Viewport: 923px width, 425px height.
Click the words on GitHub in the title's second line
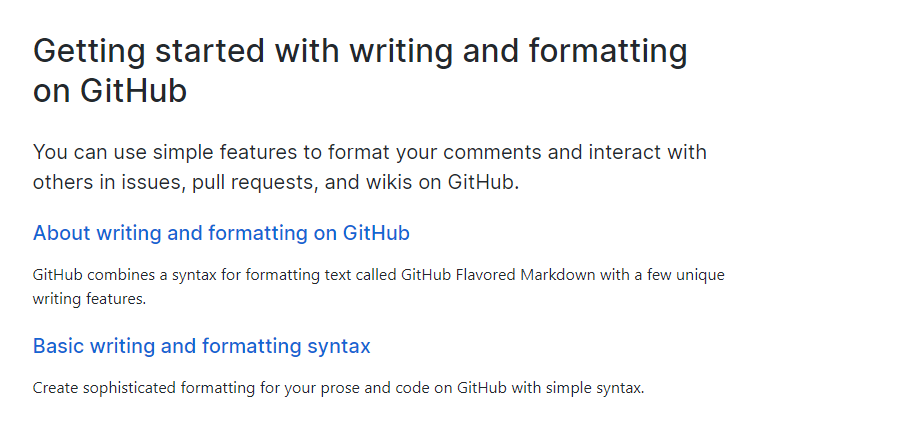tap(109, 91)
